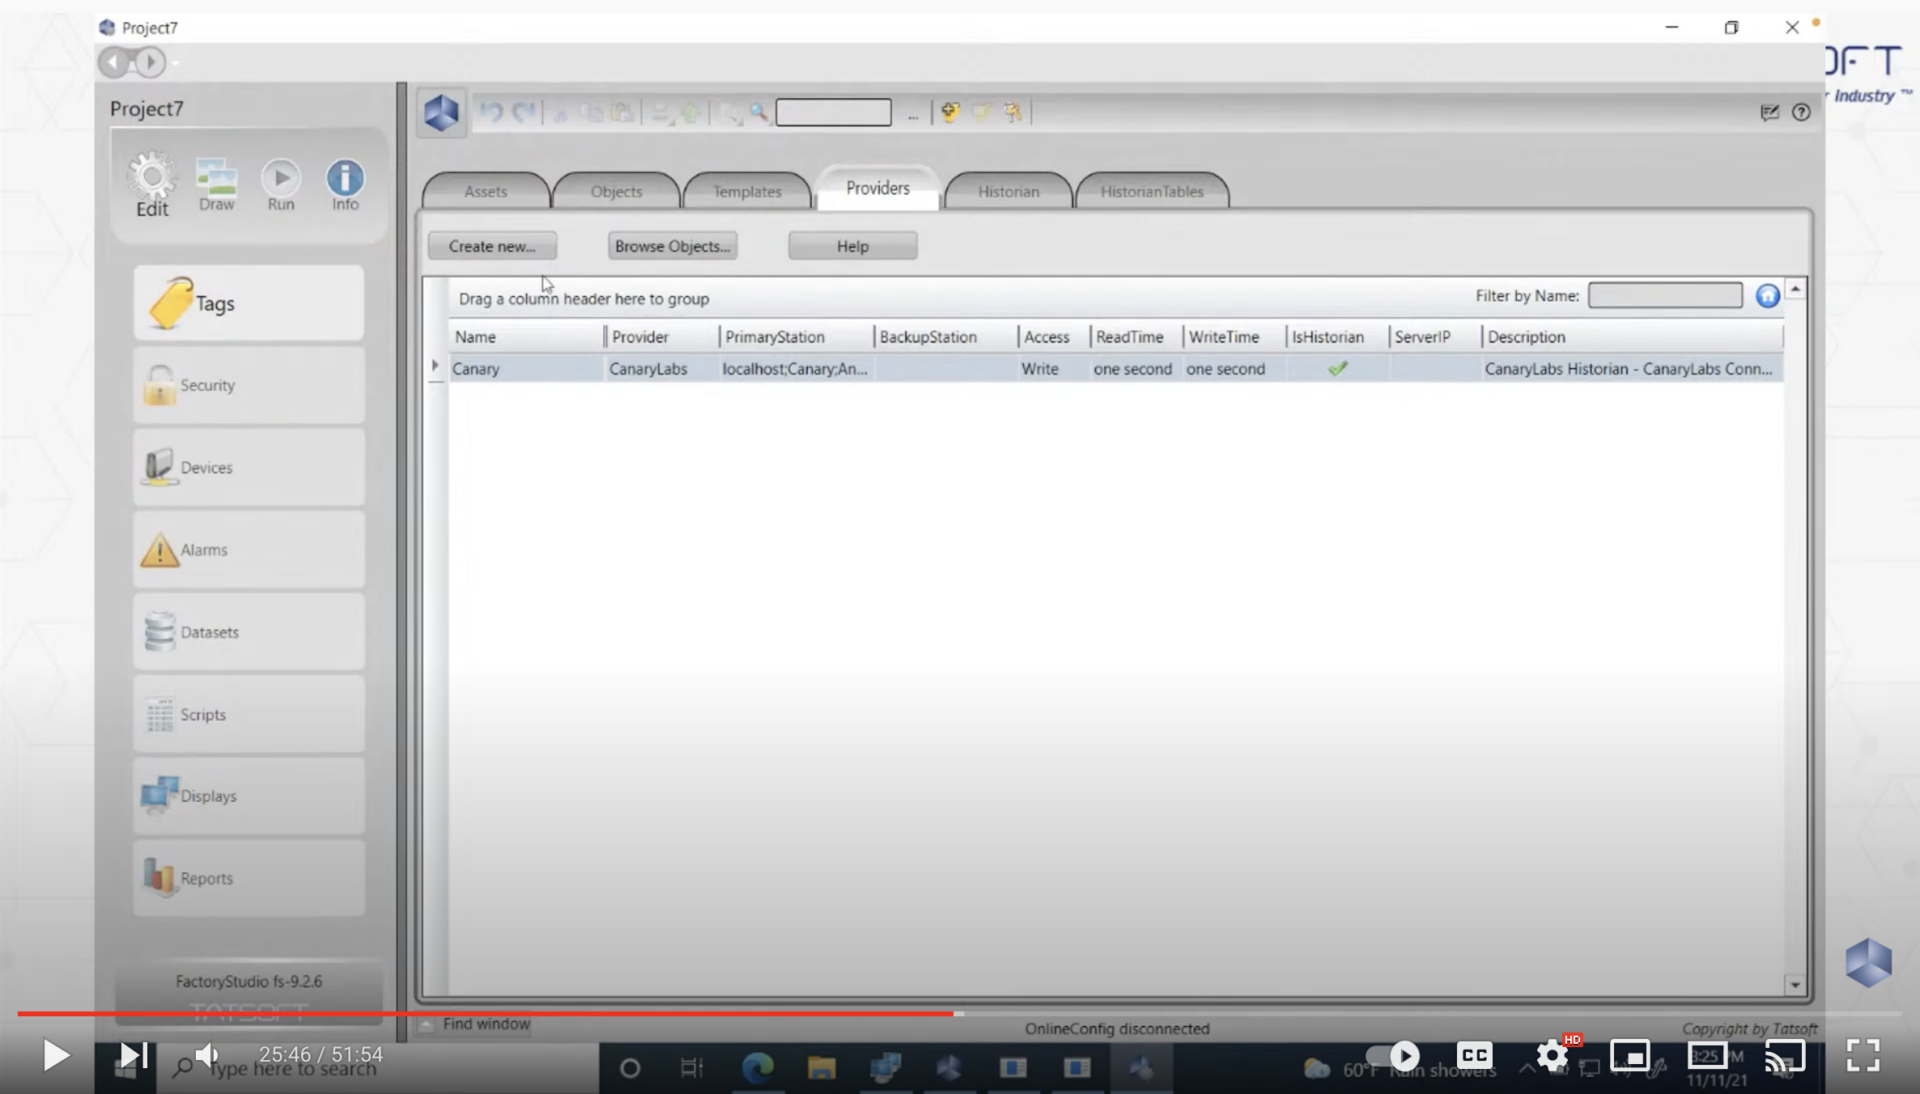Open the Reports sidebar section
1920x1094 pixels.
(249, 878)
